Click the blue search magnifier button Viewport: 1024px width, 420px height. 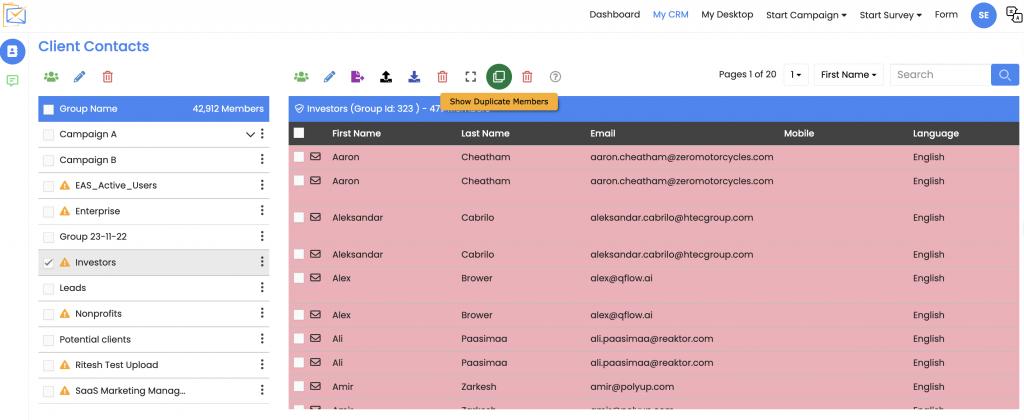pyautogui.click(x=1004, y=75)
